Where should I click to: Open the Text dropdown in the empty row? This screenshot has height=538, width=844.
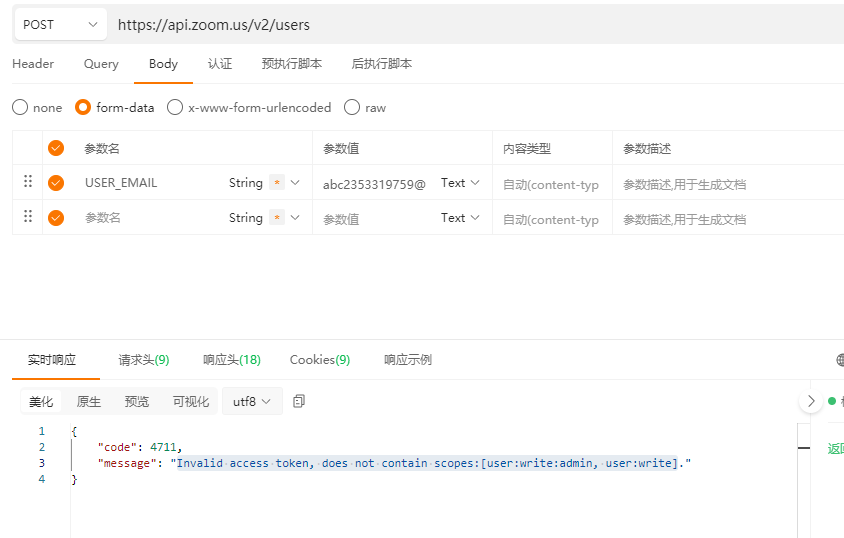click(460, 218)
